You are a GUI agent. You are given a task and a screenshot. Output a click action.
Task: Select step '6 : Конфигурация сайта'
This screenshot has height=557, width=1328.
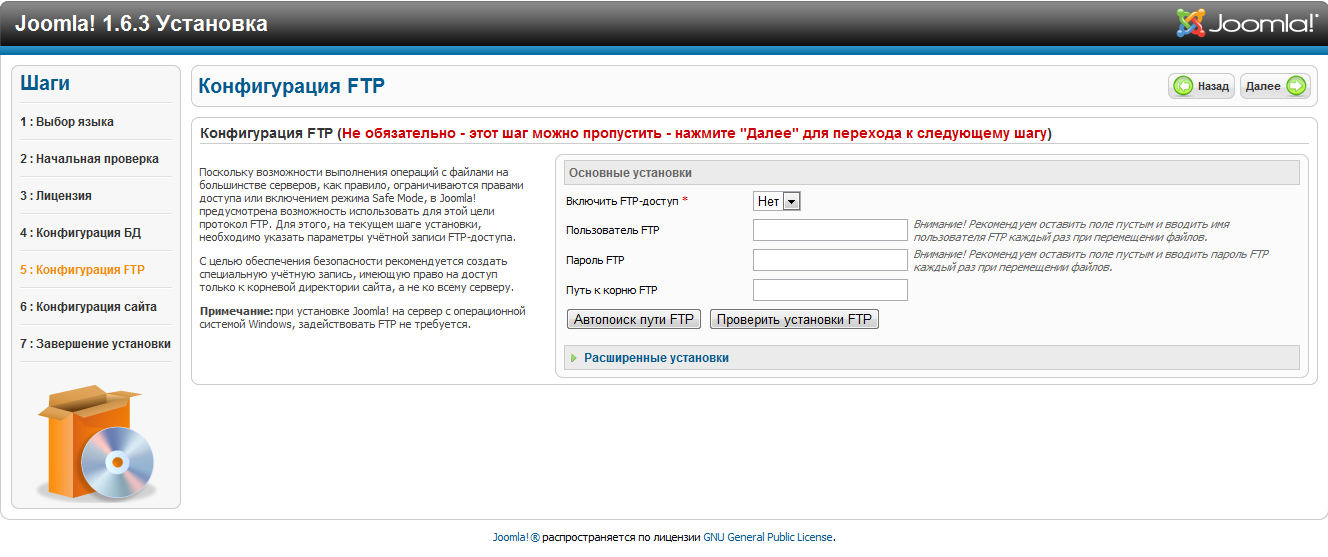(x=88, y=307)
